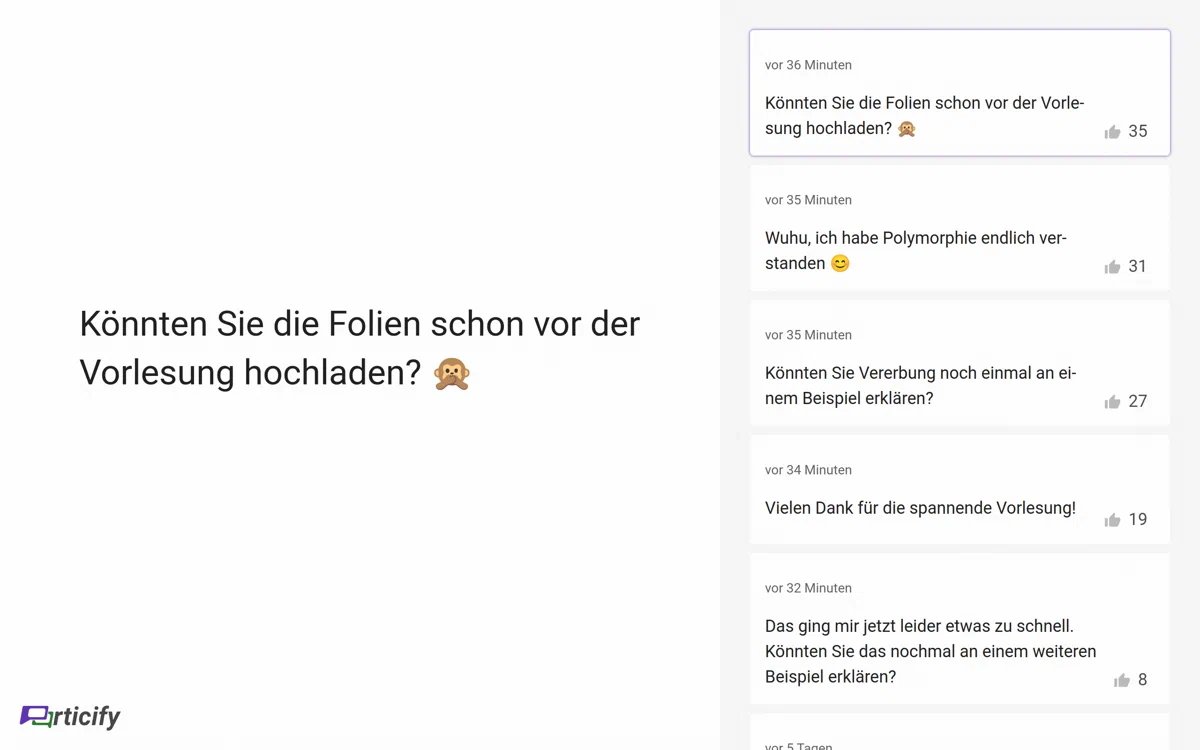1200x750 pixels.
Task: Click the monkey emoji in the large question
Action: pyautogui.click(x=452, y=373)
